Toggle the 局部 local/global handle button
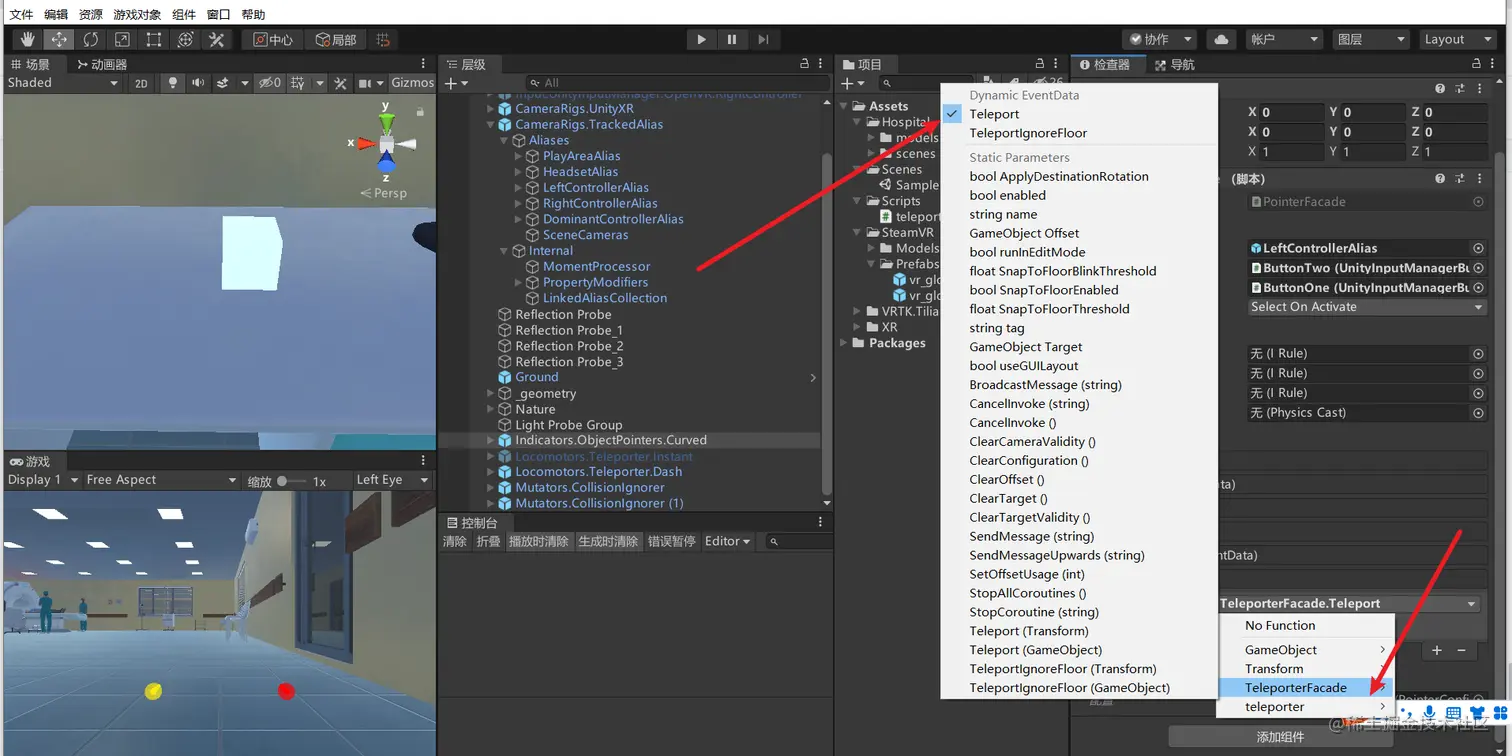 [335, 39]
